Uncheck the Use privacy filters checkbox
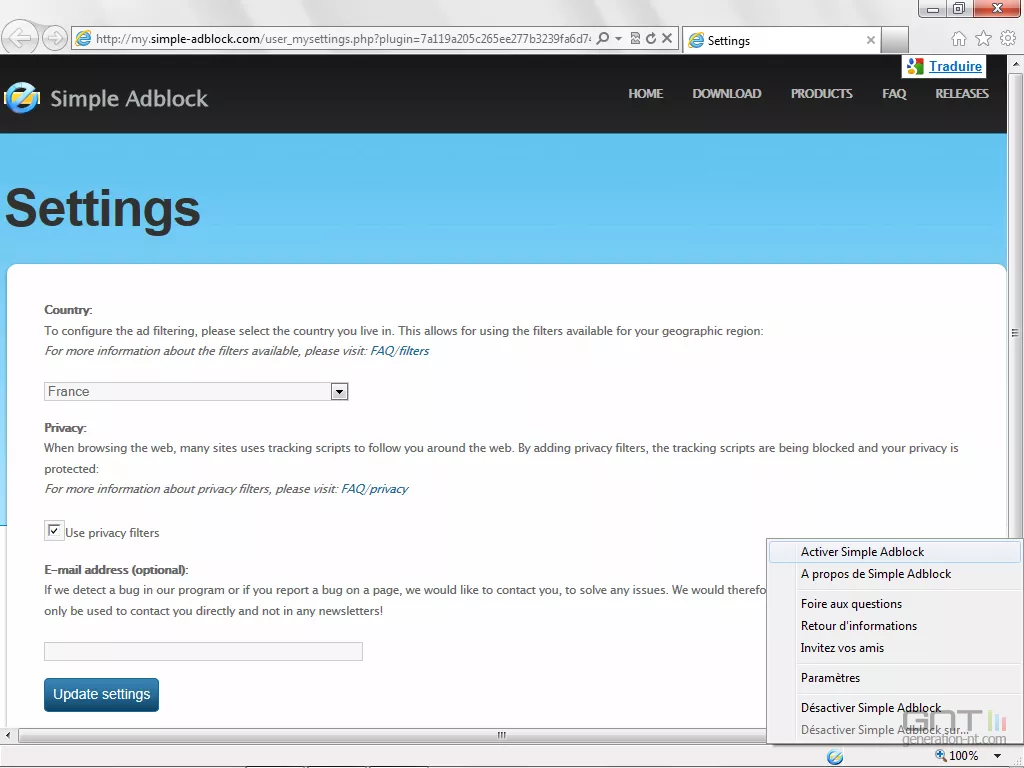Viewport: 1024px width, 768px height. click(54, 531)
